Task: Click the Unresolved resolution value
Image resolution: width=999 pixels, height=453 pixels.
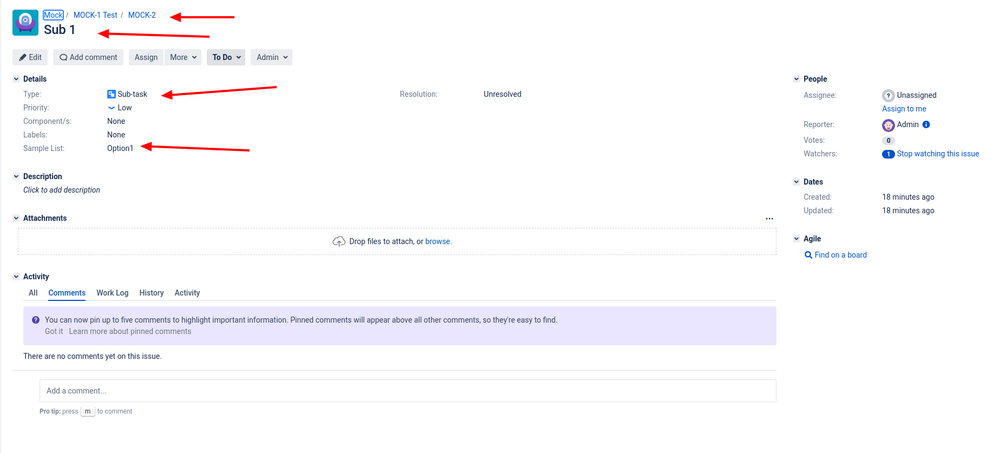Action: pos(502,94)
